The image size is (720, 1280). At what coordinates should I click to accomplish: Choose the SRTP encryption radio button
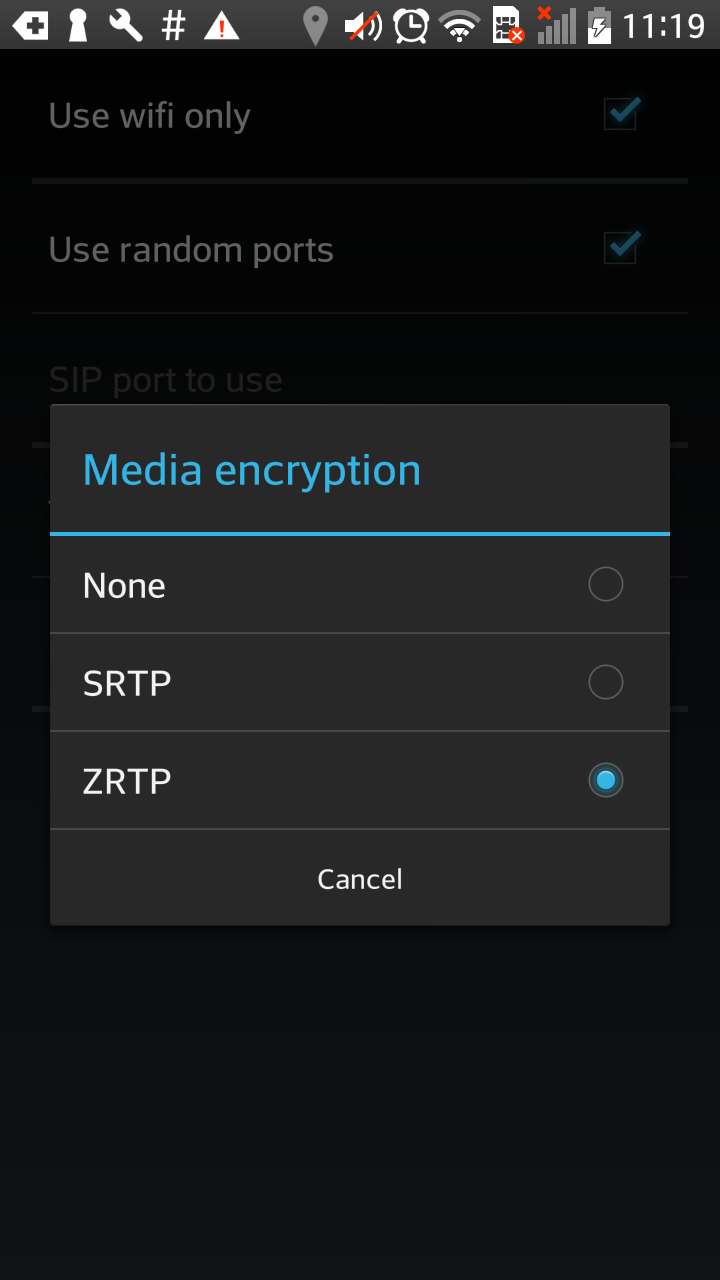click(605, 682)
